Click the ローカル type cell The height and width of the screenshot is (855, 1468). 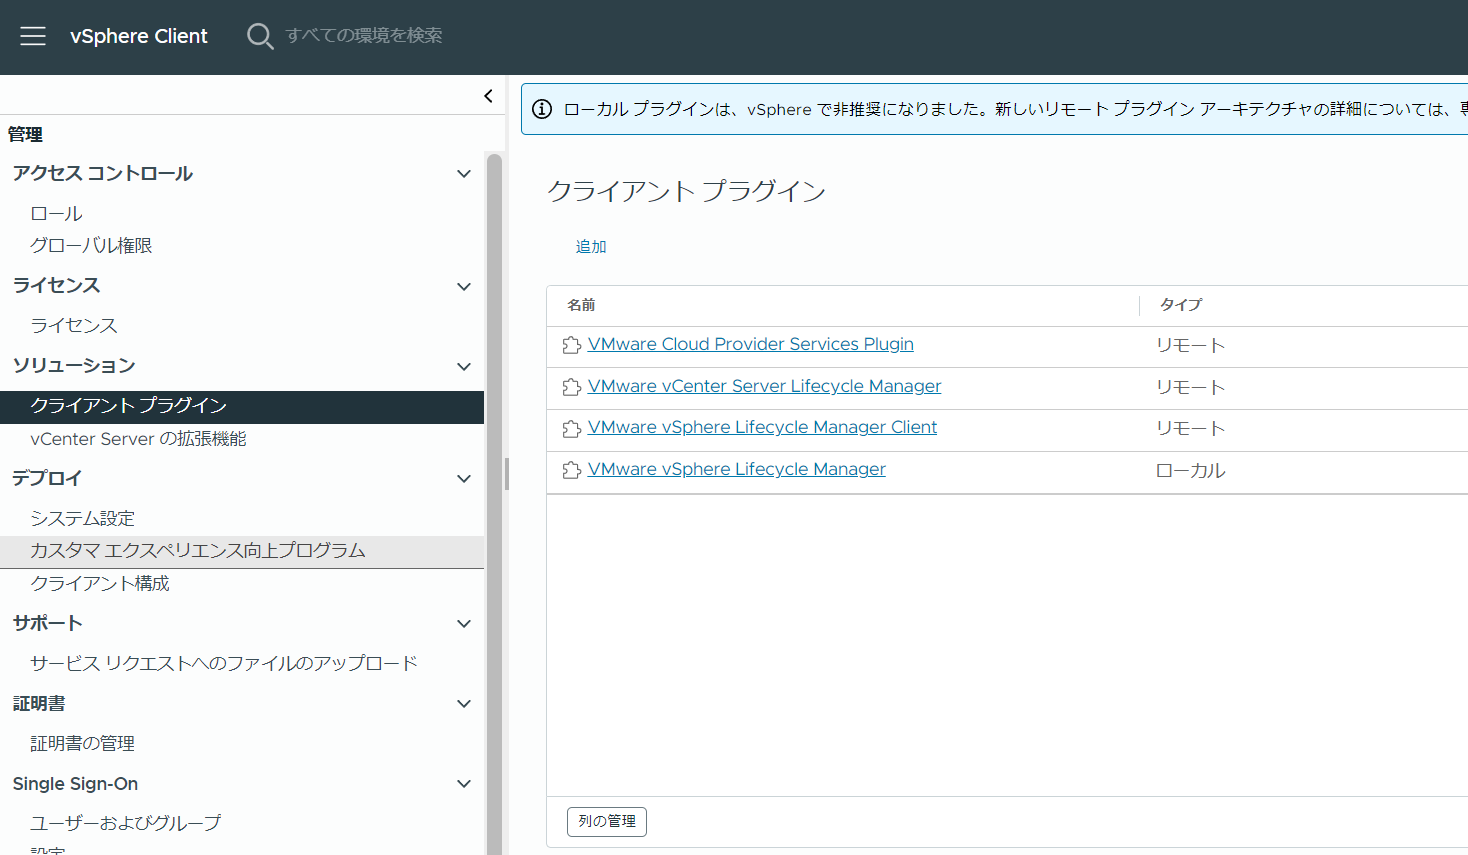[x=1190, y=470]
